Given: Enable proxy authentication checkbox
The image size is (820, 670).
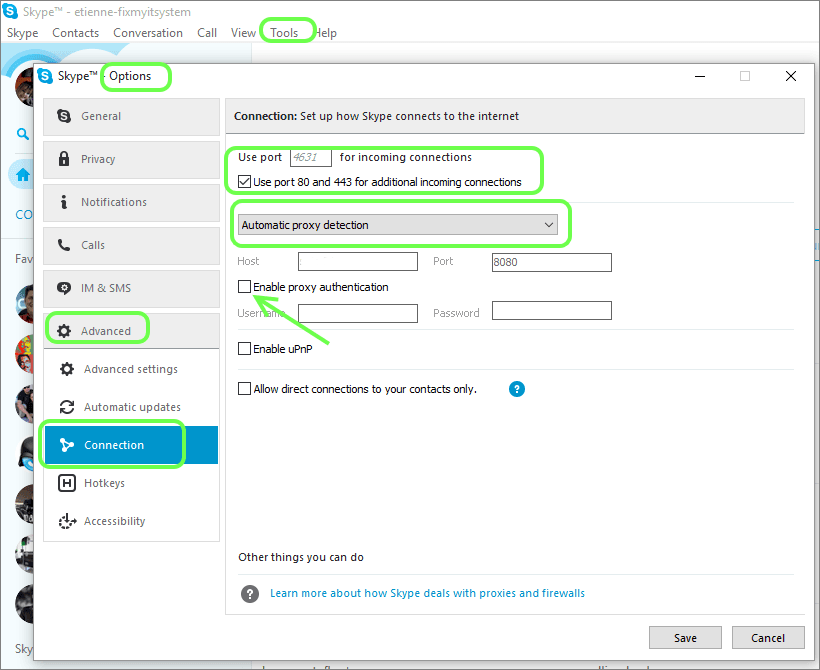Looking at the screenshot, I should tap(244, 287).
